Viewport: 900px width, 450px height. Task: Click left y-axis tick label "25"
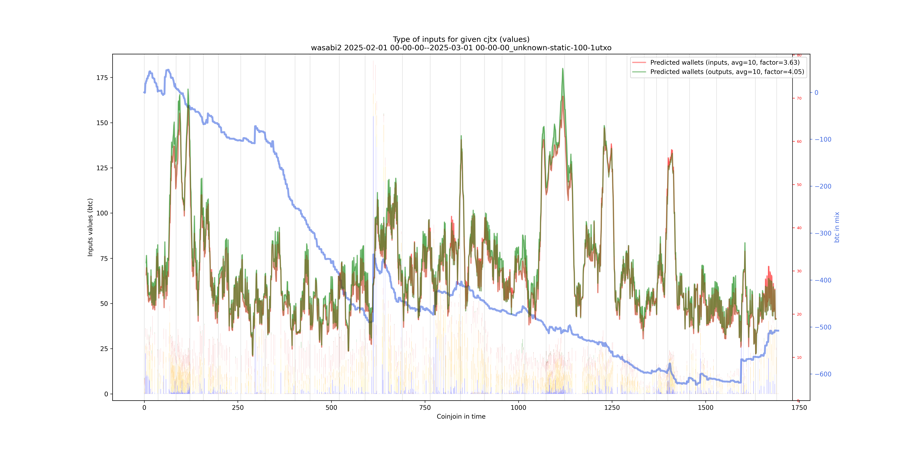[x=104, y=348]
